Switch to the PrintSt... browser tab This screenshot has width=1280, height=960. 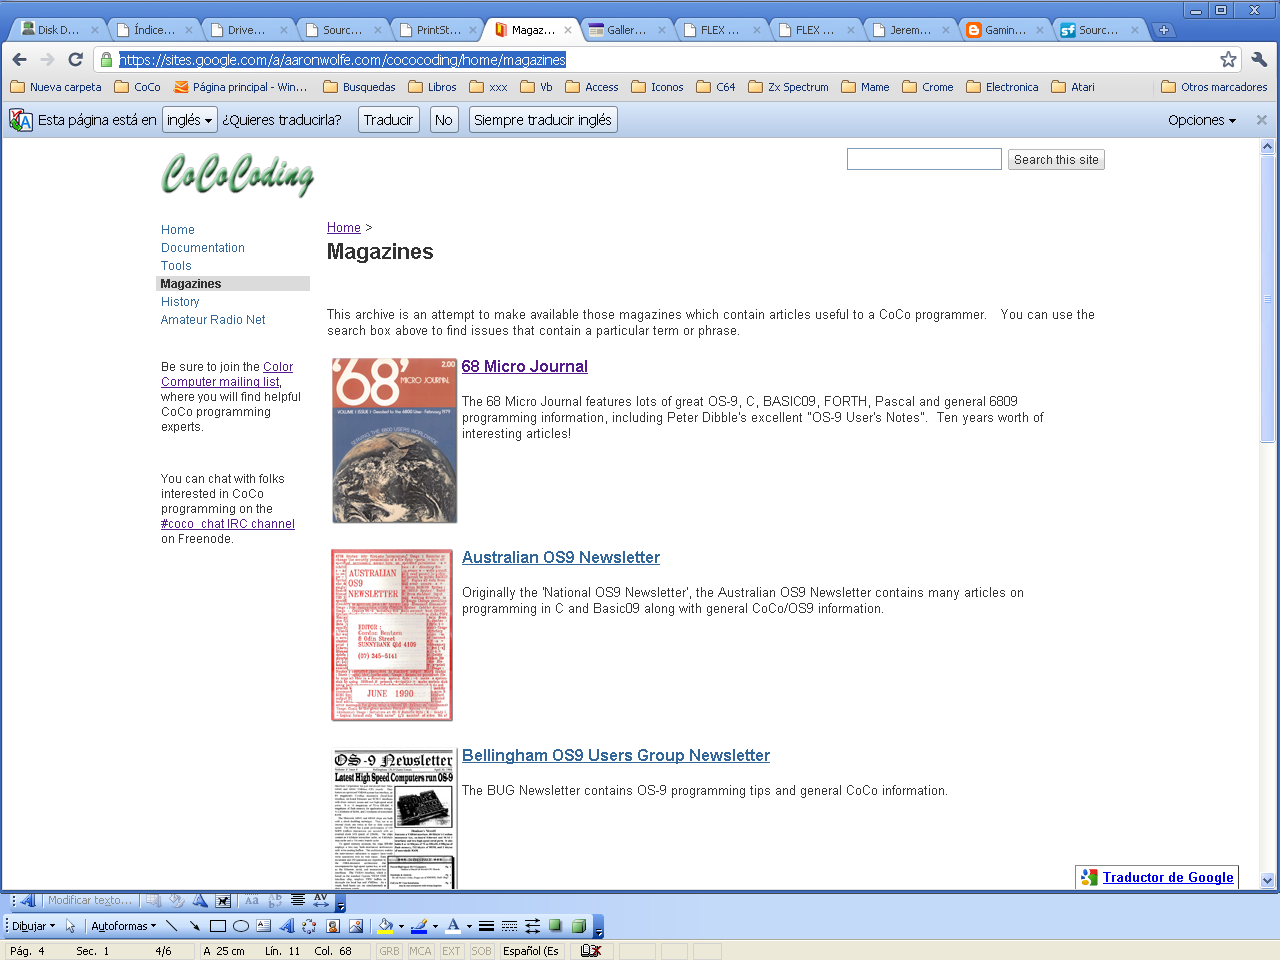tap(438, 30)
